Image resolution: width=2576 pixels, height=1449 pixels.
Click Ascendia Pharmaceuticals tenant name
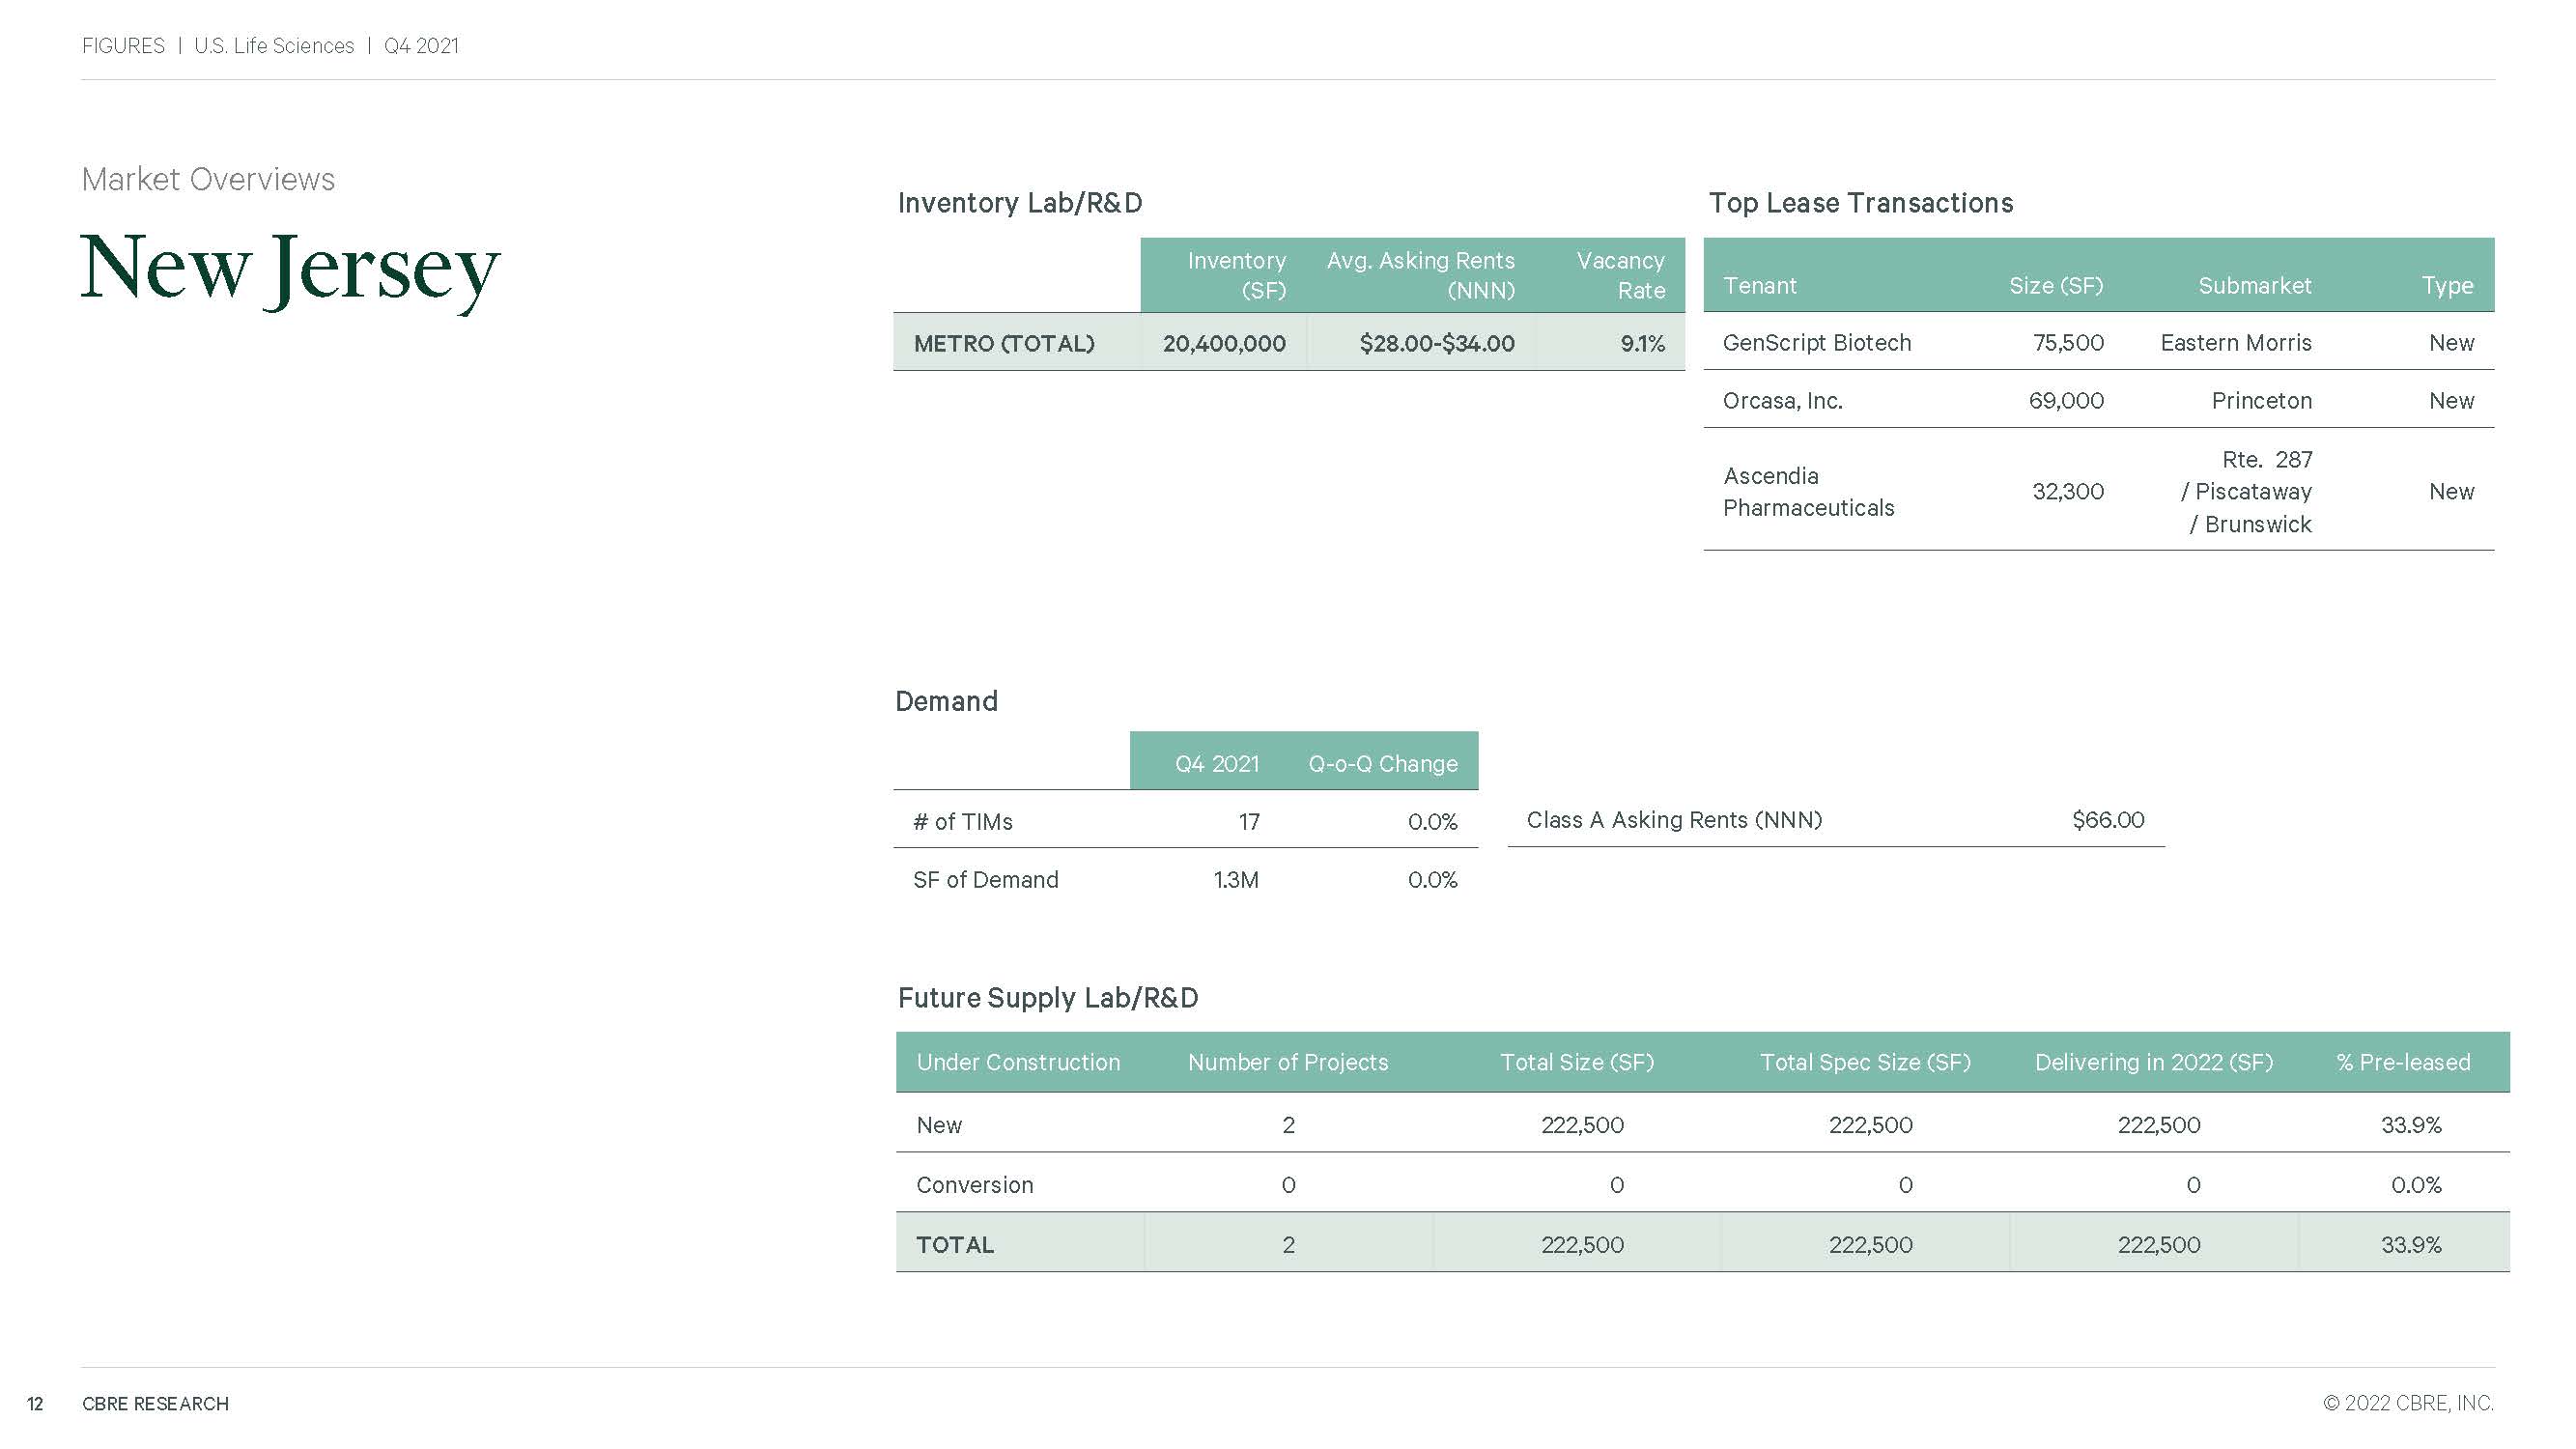pos(1808,491)
